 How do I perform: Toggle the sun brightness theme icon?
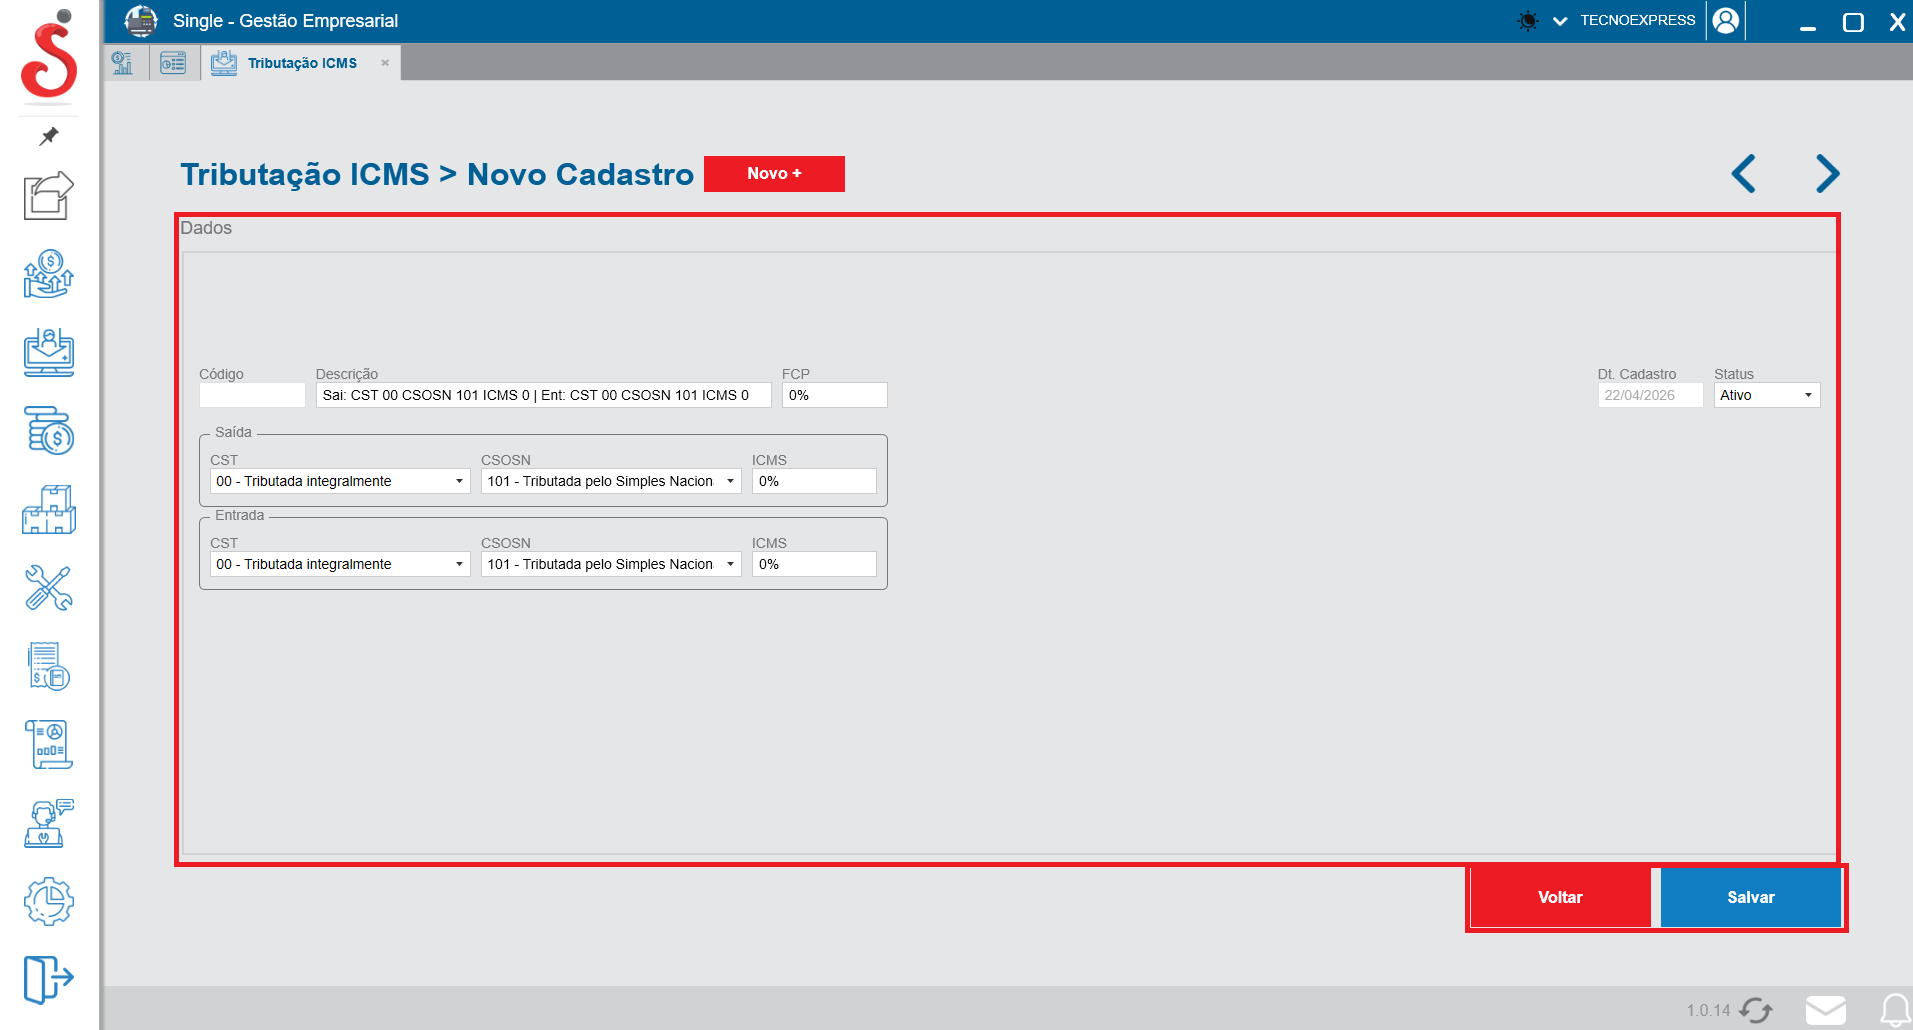(1527, 21)
